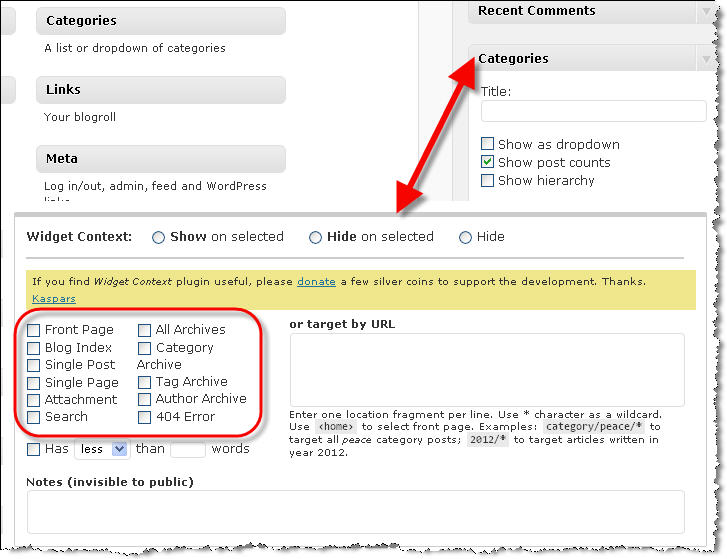The height and width of the screenshot is (559, 727).
Task: Tick the All Archives checkbox
Action: pyautogui.click(x=144, y=330)
